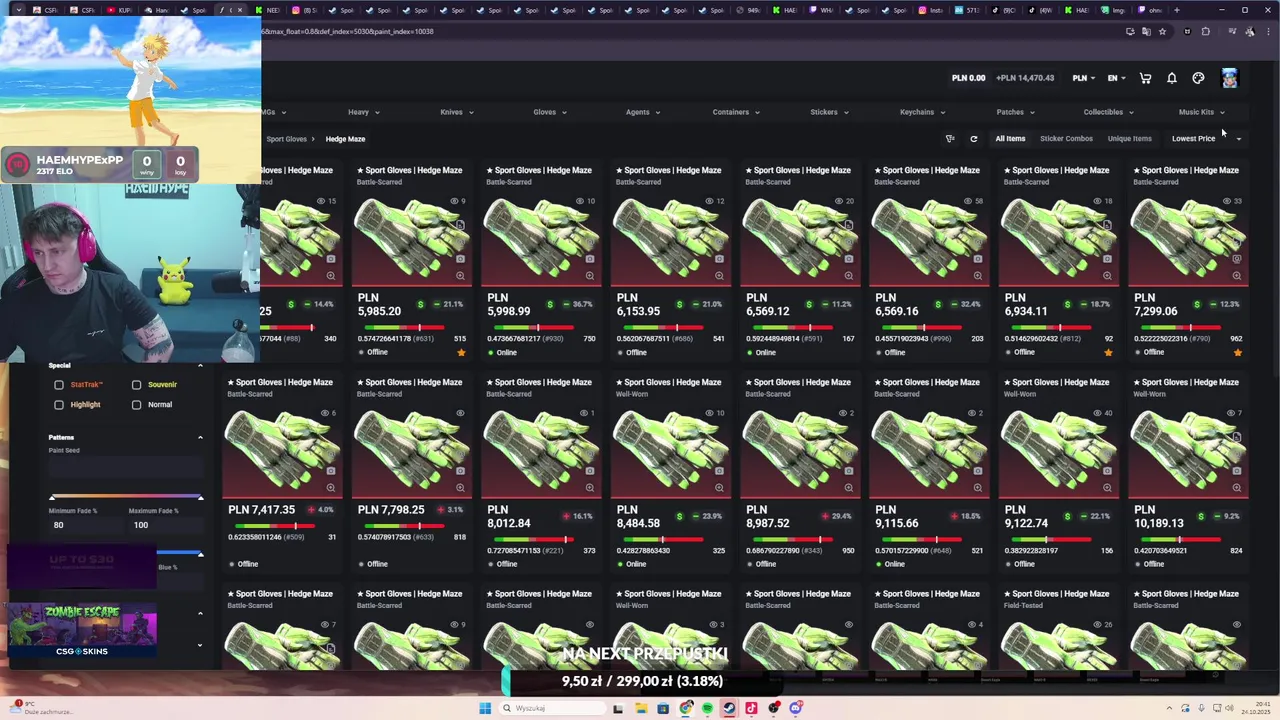Switch to the Sticker Combos tab
1280x720 pixels.
pyautogui.click(x=1066, y=139)
